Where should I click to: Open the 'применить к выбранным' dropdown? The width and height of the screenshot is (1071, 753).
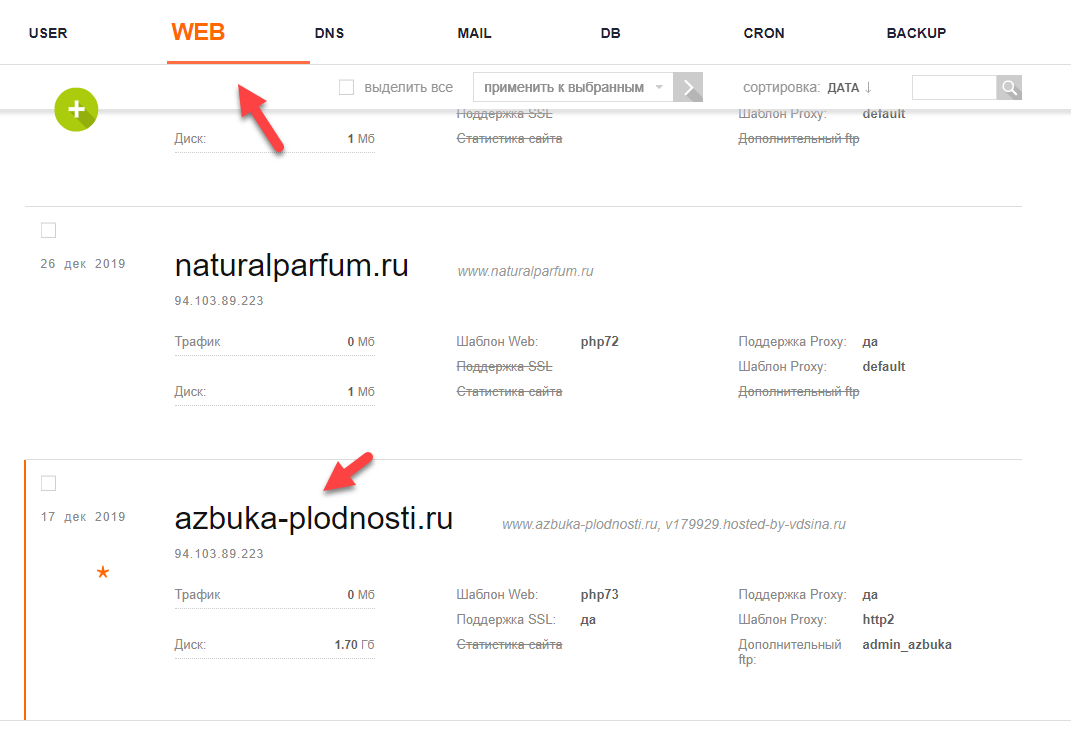573,87
